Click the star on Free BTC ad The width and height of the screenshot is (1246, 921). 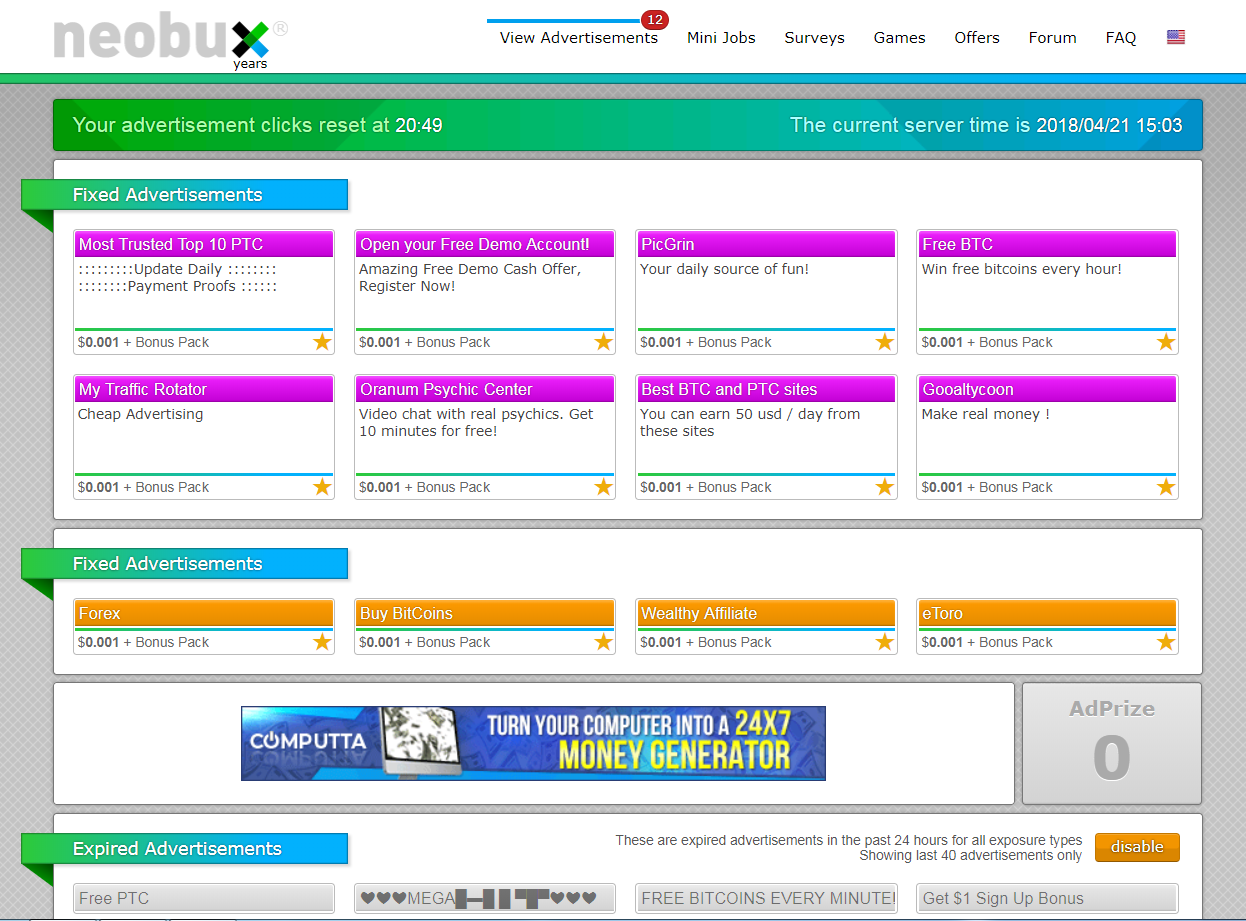tap(1166, 342)
